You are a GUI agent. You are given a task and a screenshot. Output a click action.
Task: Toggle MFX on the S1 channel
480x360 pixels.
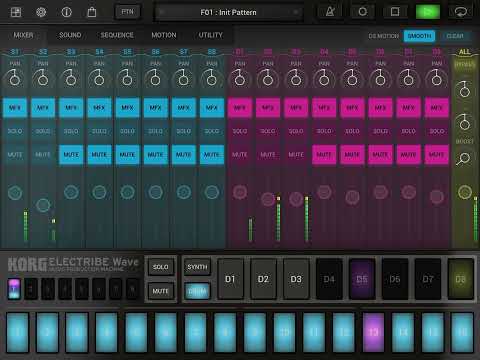[15, 108]
